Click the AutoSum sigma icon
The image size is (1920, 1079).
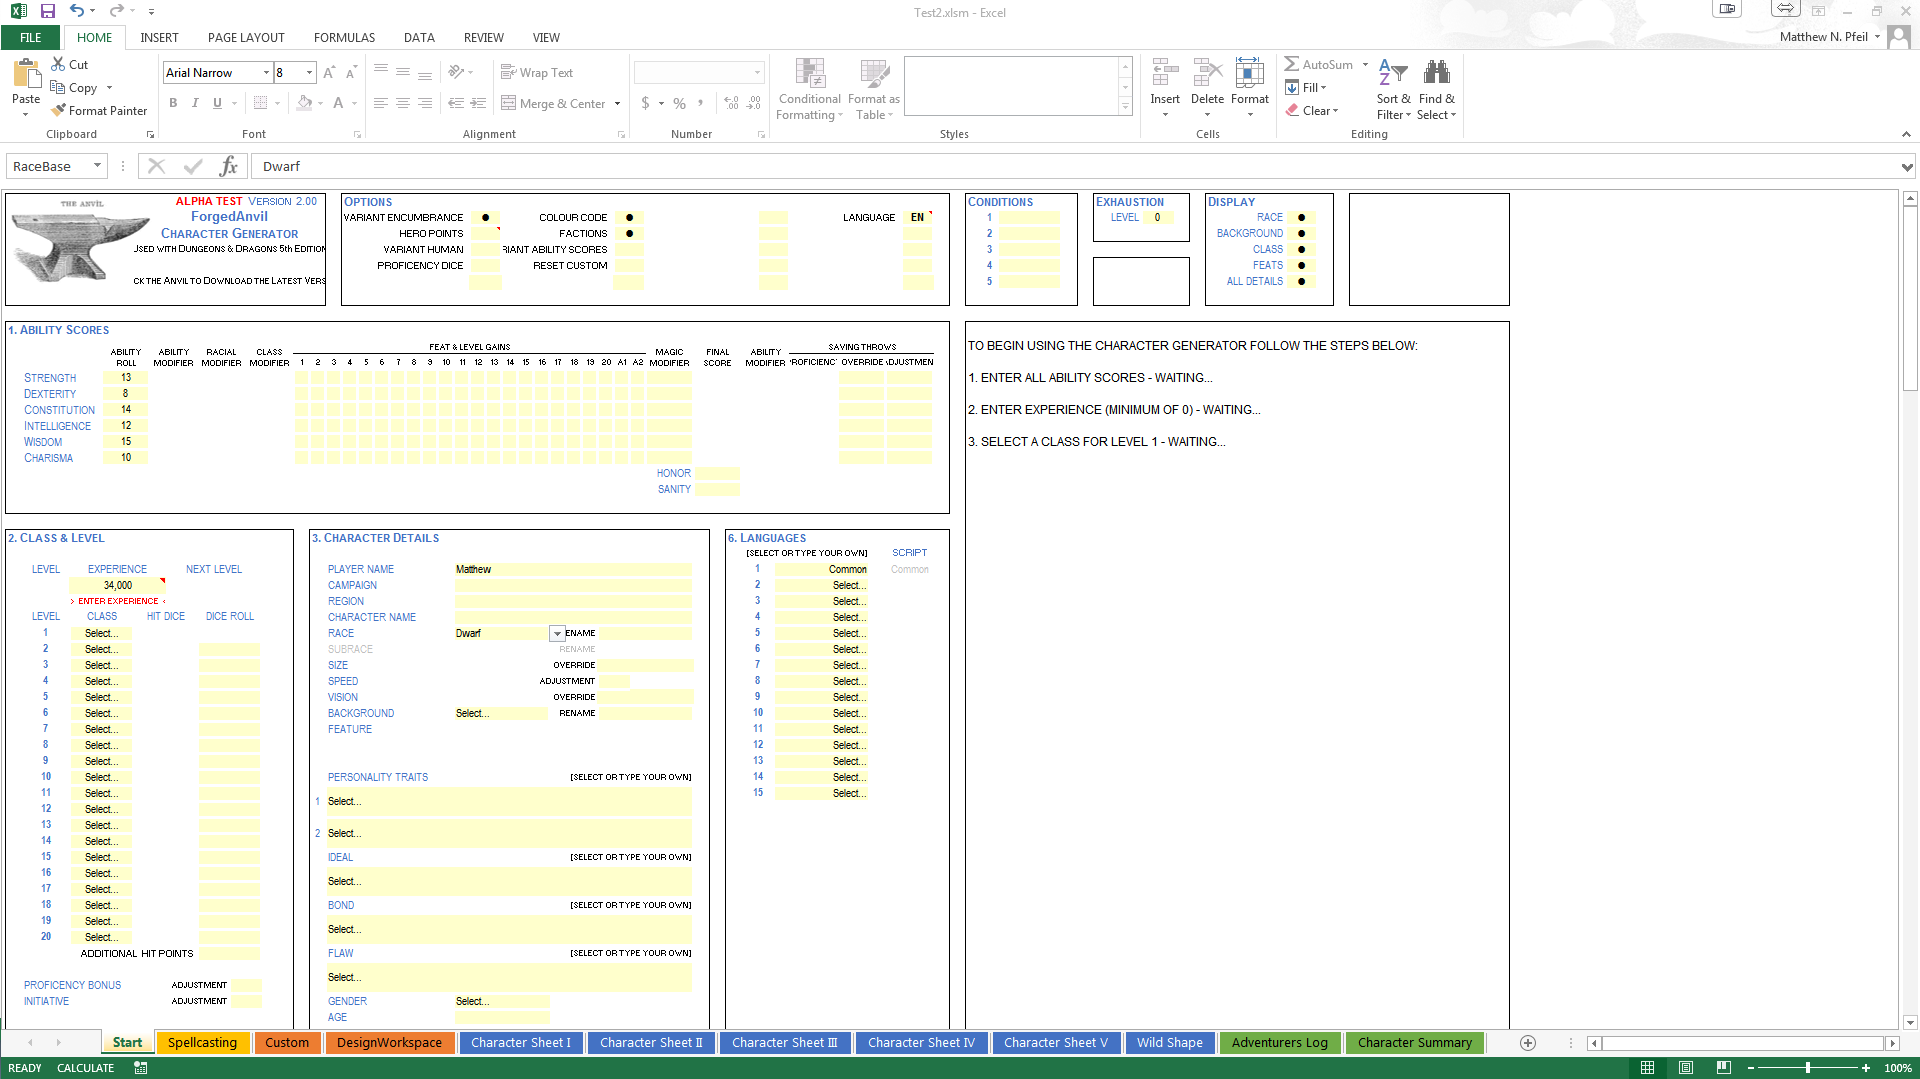point(1292,64)
